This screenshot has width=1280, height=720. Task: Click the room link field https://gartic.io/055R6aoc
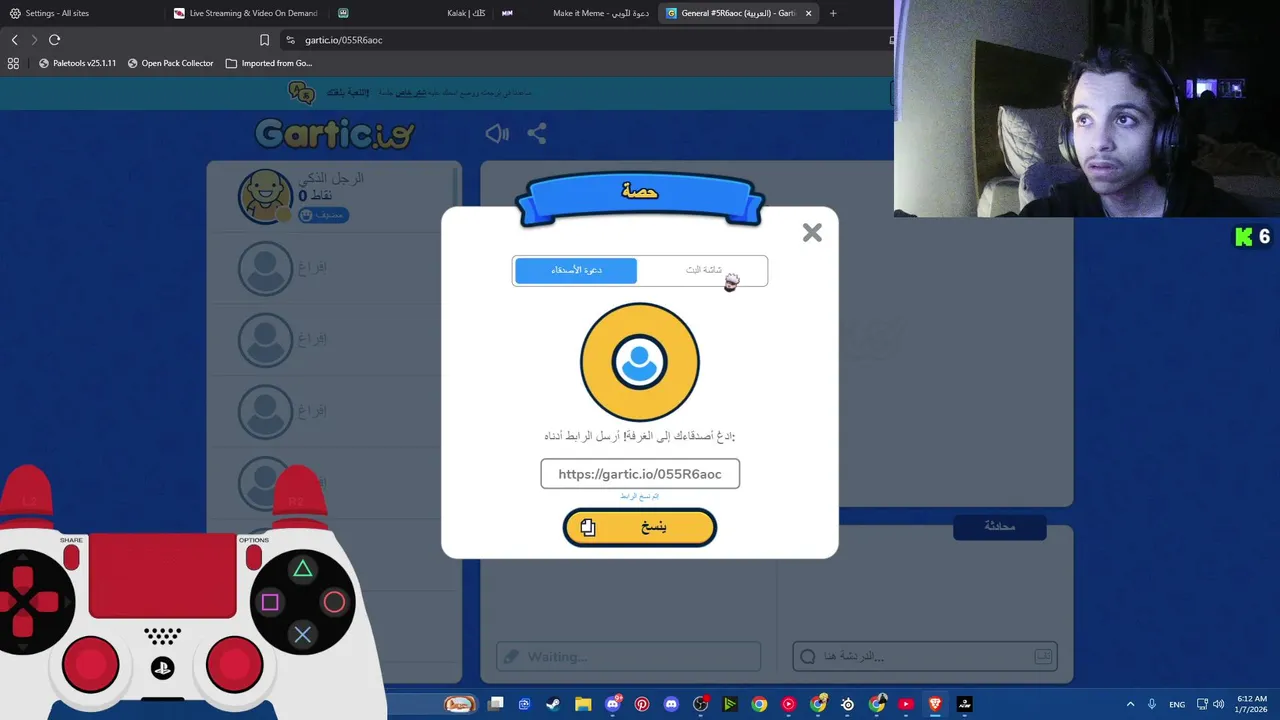[x=640, y=474]
